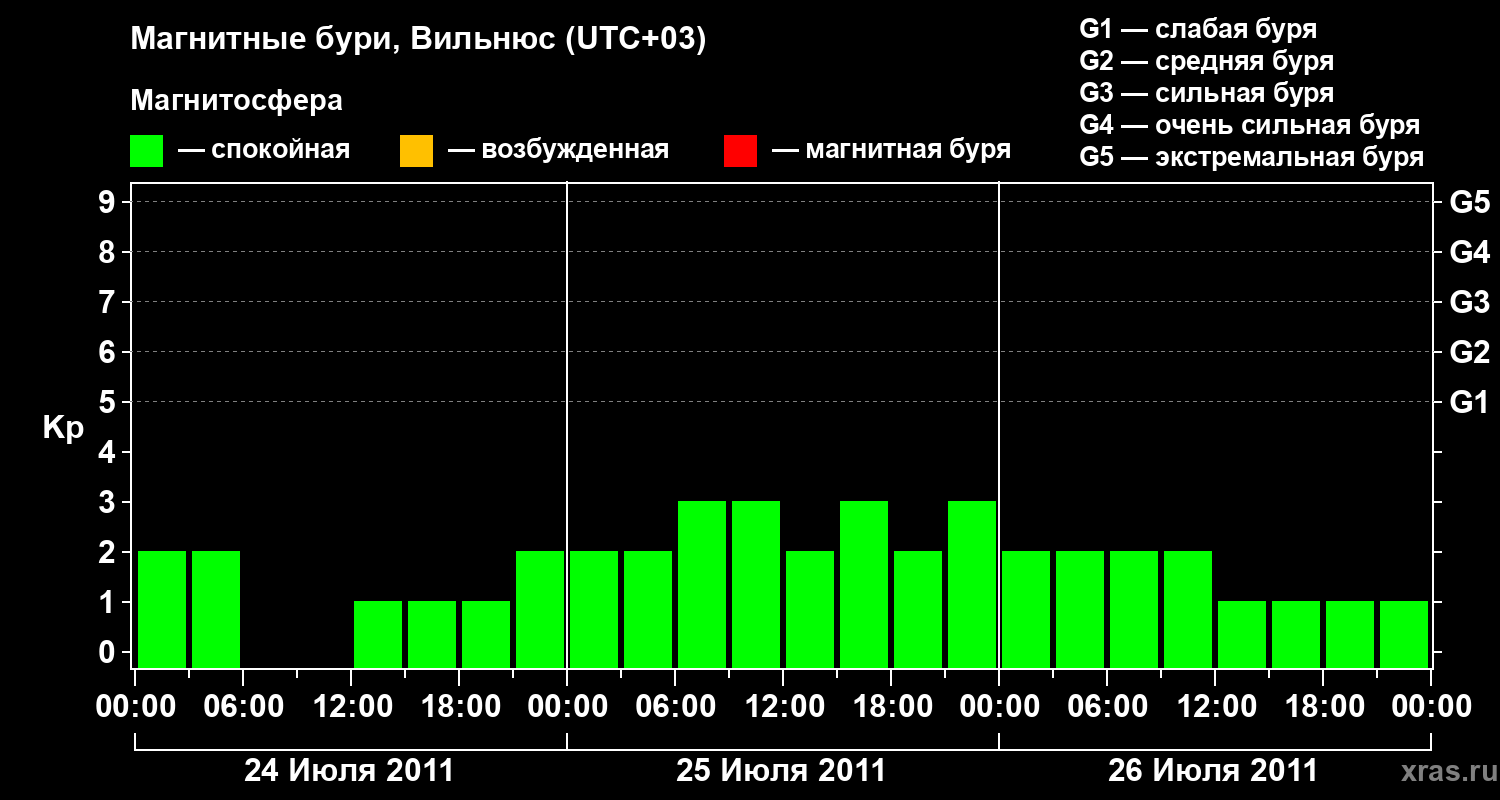Image resolution: width=1500 pixels, height=800 pixels.
Task: Click the 24 Июля 21:00–00:00 bar
Action: pos(540,609)
